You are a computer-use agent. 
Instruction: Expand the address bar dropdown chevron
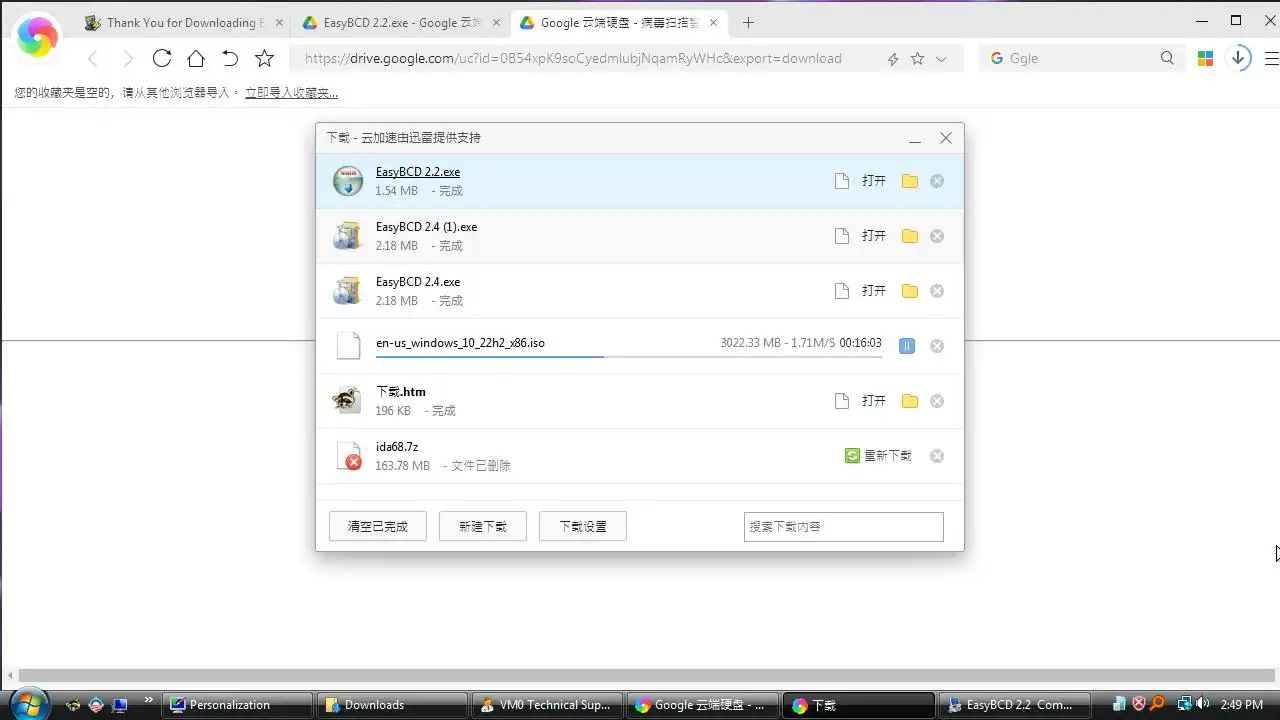[x=941, y=59]
